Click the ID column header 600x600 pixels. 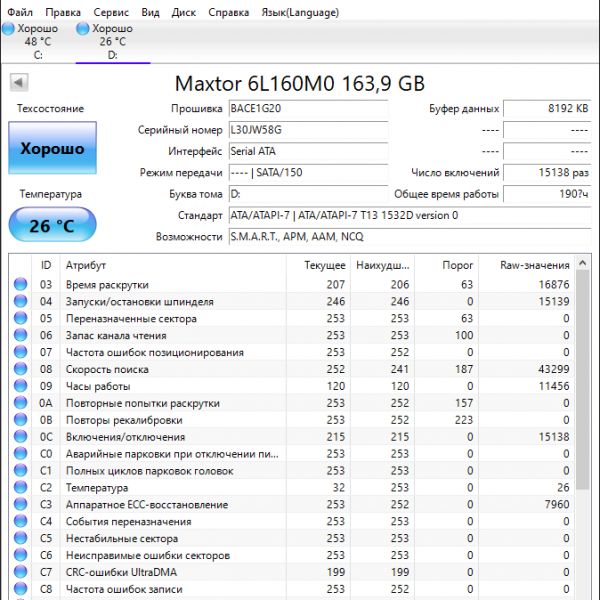click(46, 265)
